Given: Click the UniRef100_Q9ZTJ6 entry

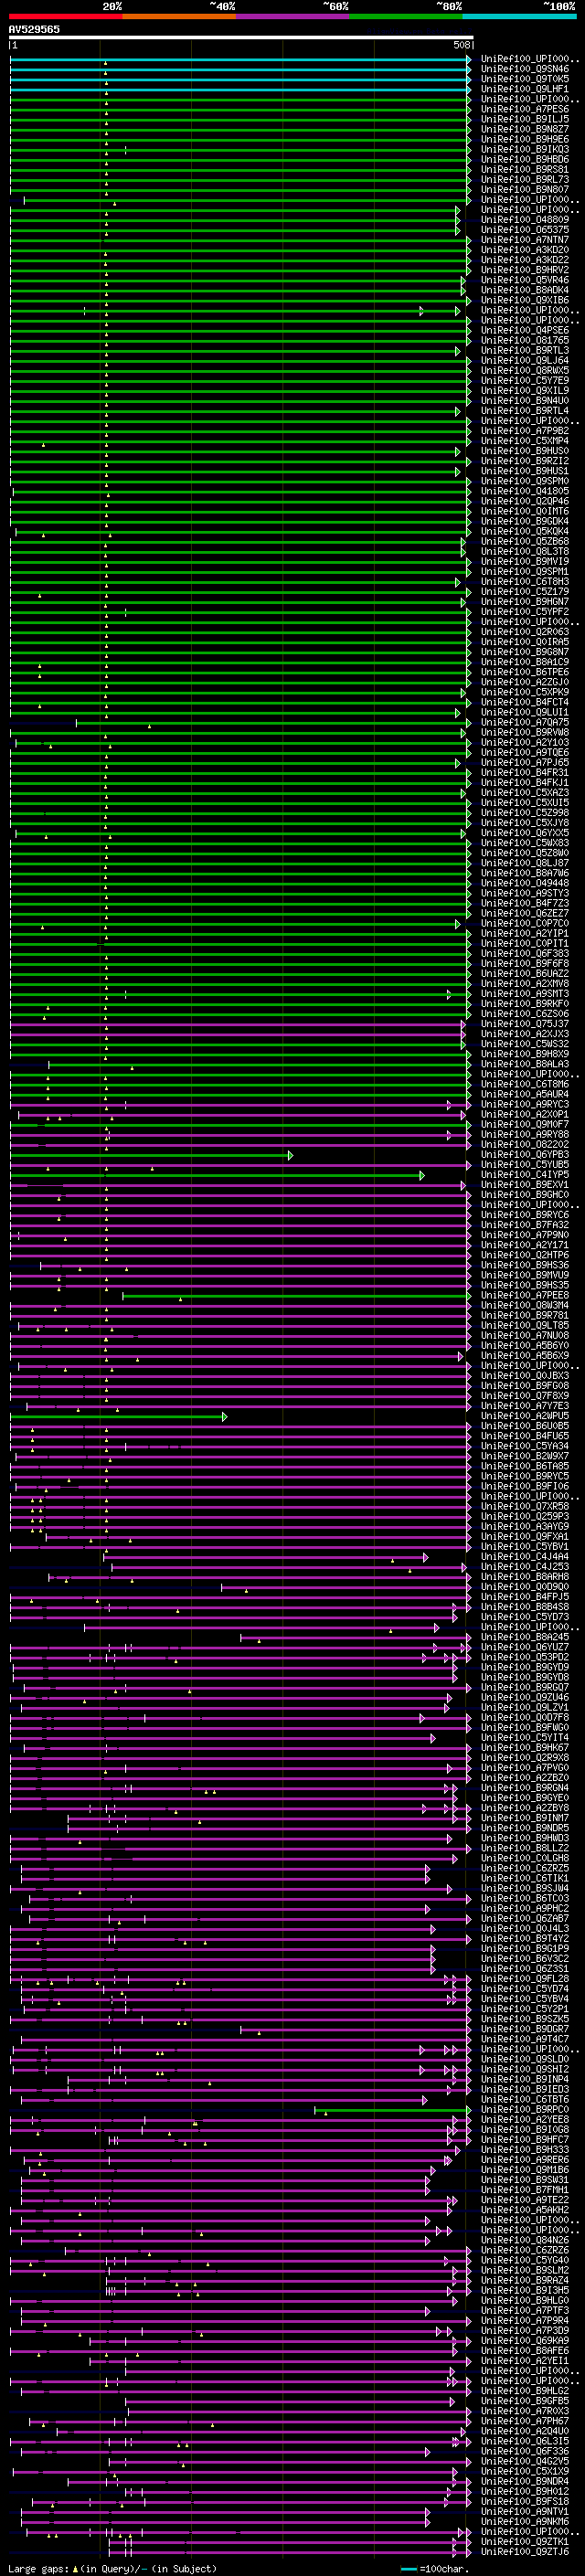Looking at the screenshot, I should click(525, 2551).
